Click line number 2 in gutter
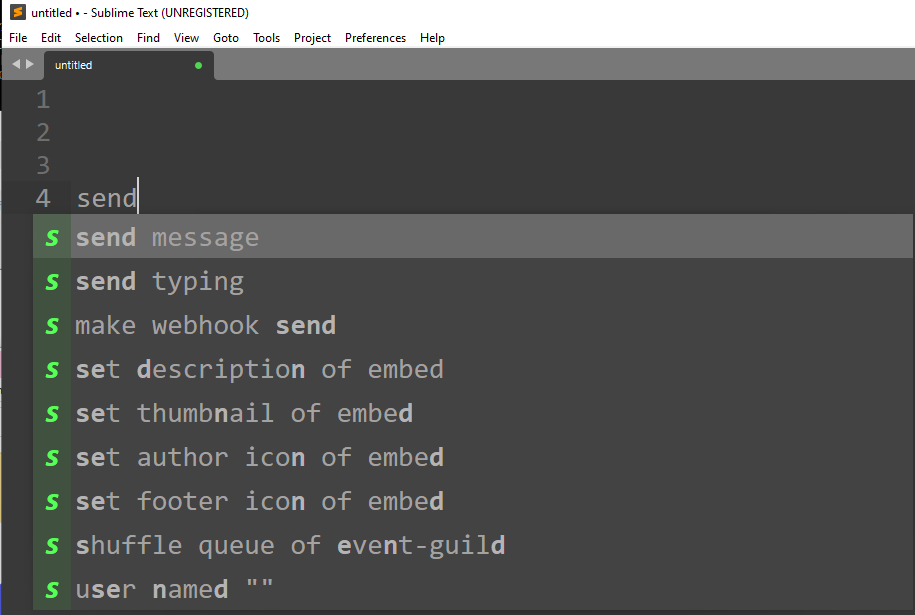The width and height of the screenshot is (915, 615). [43, 132]
